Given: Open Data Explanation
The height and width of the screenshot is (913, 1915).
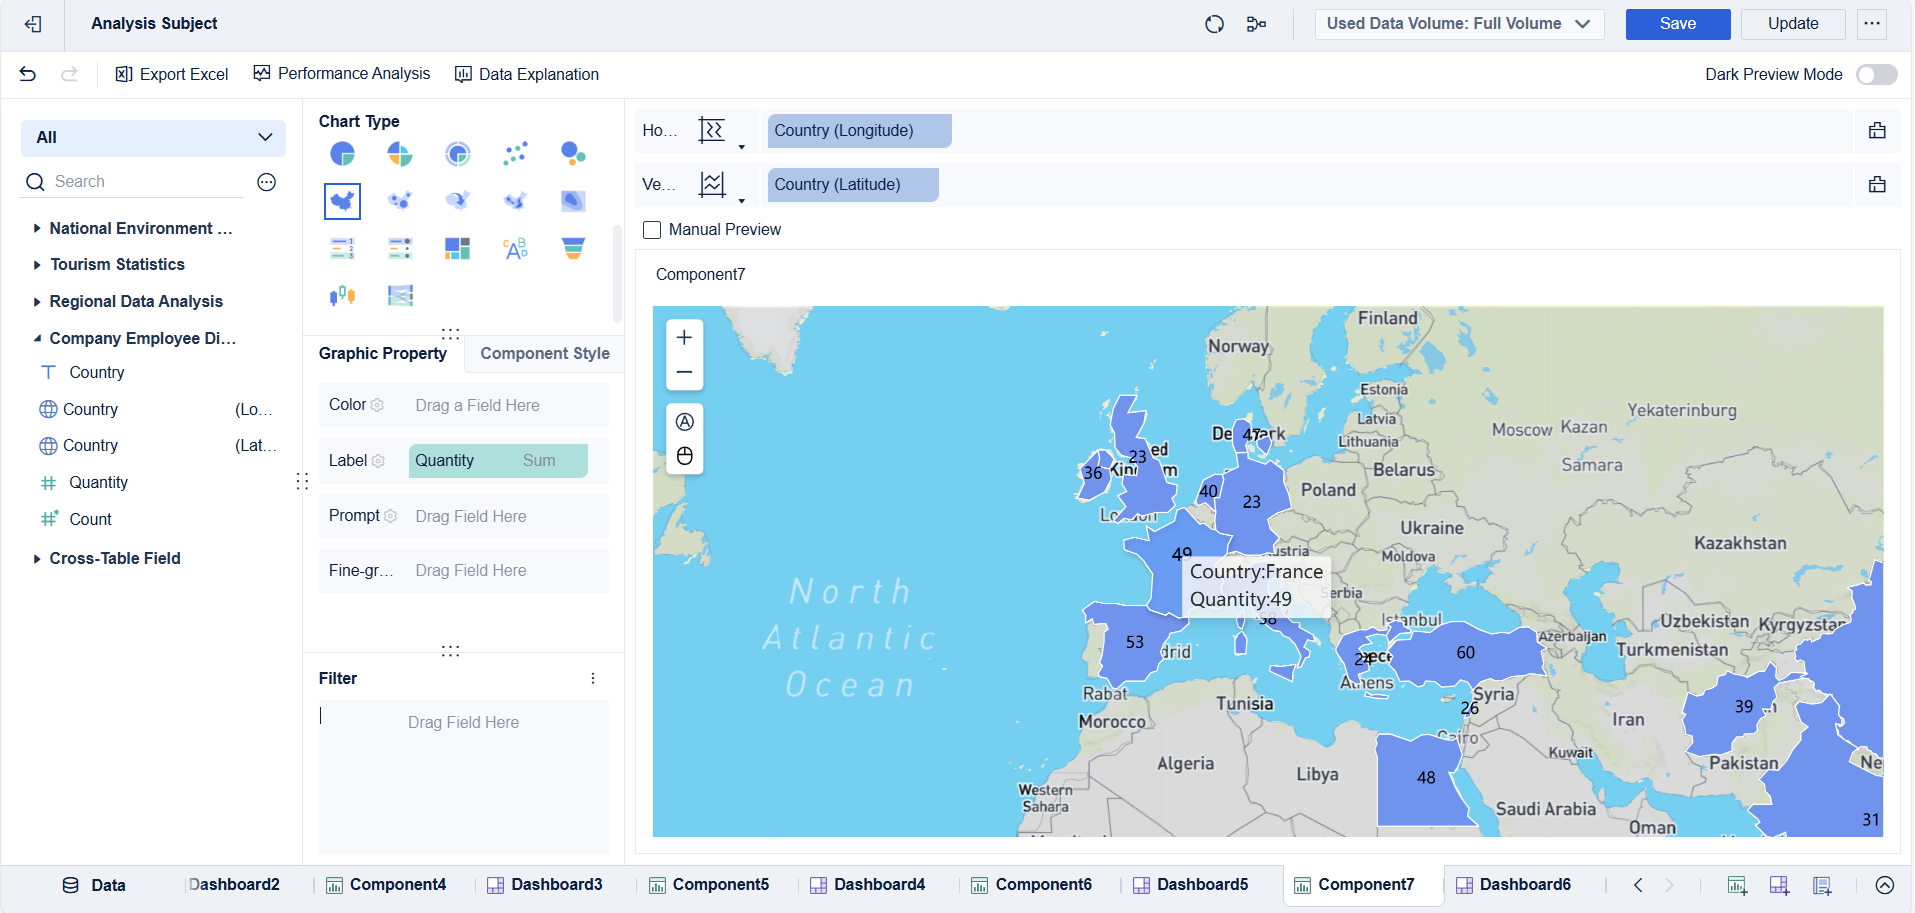Looking at the screenshot, I should point(527,74).
